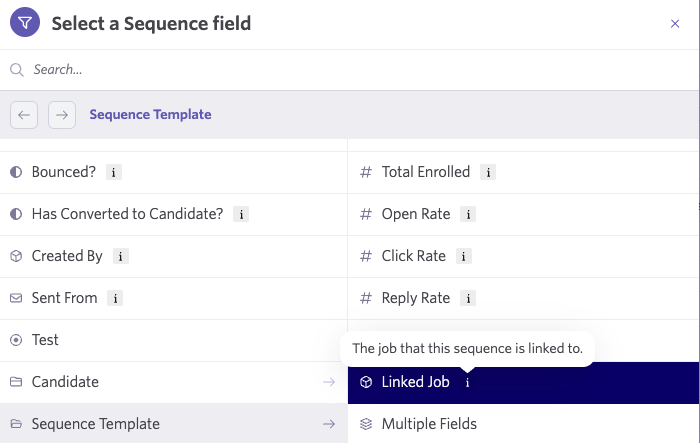Select the Test field
Screen dimensions: 700x443
click(x=45, y=340)
